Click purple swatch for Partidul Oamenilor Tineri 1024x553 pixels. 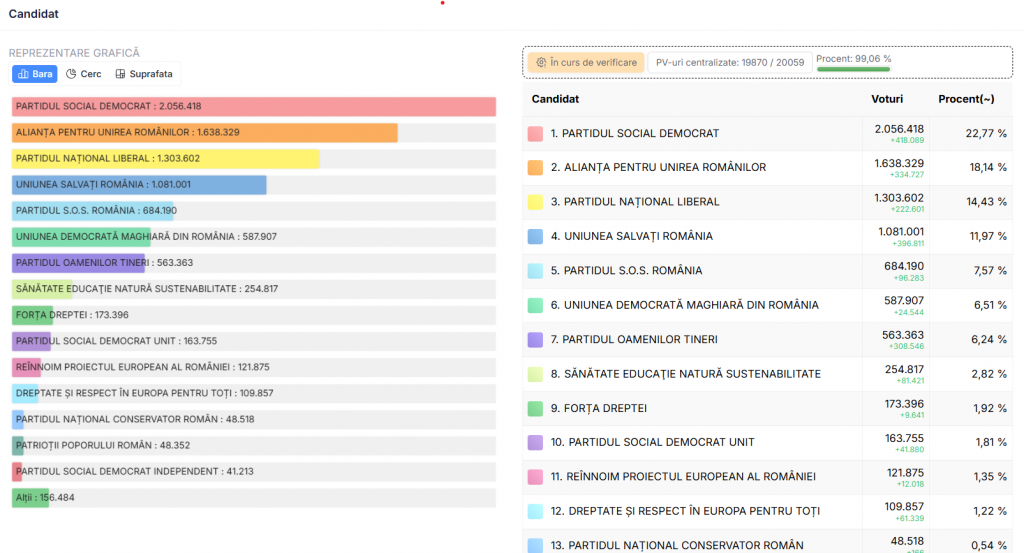535,340
